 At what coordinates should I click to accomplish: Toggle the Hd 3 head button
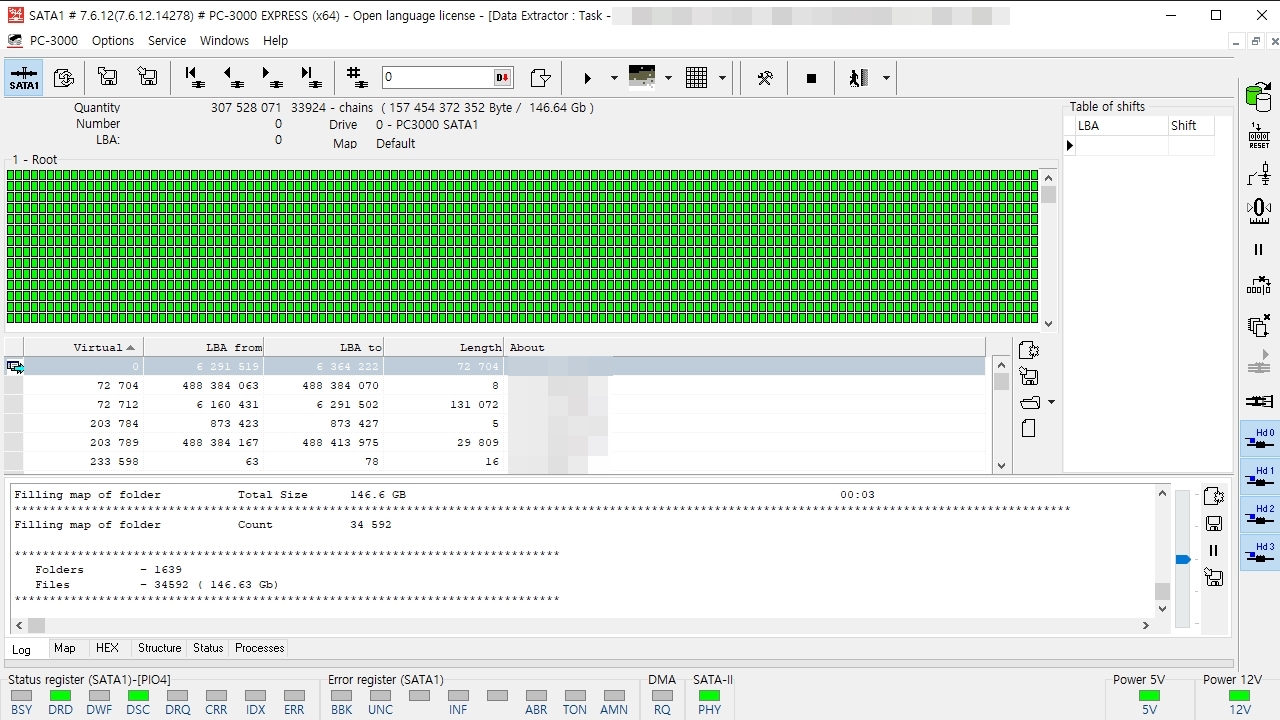[x=1259, y=553]
